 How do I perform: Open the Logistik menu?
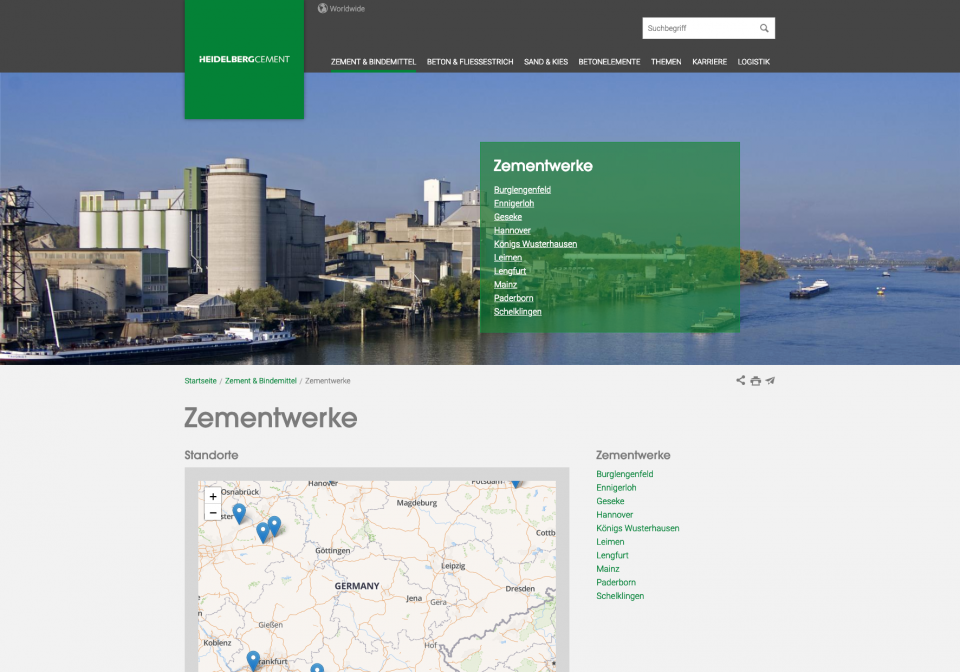tap(754, 62)
